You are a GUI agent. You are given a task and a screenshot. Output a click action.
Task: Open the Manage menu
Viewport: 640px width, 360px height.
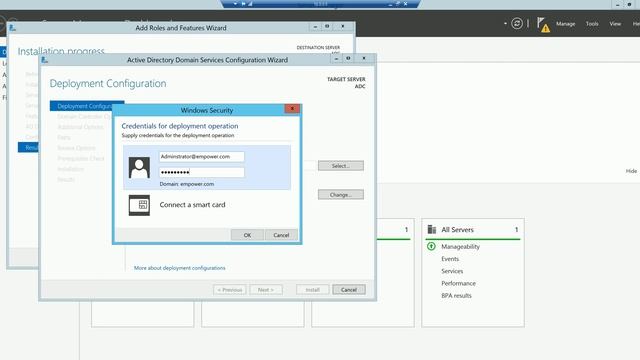tap(565, 24)
